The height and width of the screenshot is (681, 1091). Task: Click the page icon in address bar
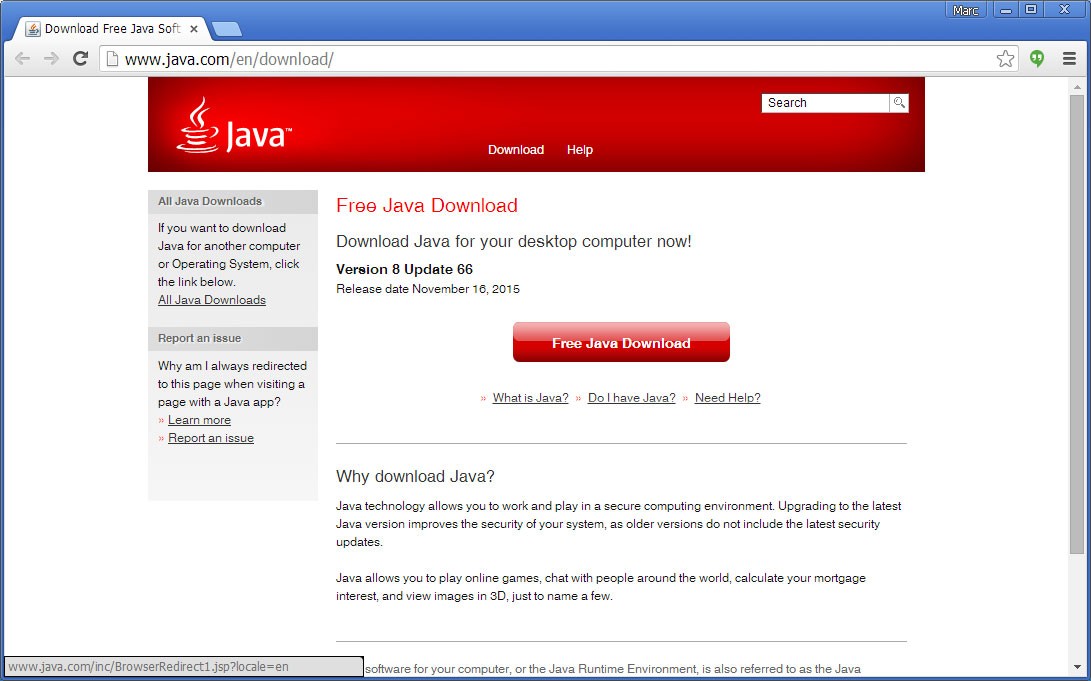point(111,59)
